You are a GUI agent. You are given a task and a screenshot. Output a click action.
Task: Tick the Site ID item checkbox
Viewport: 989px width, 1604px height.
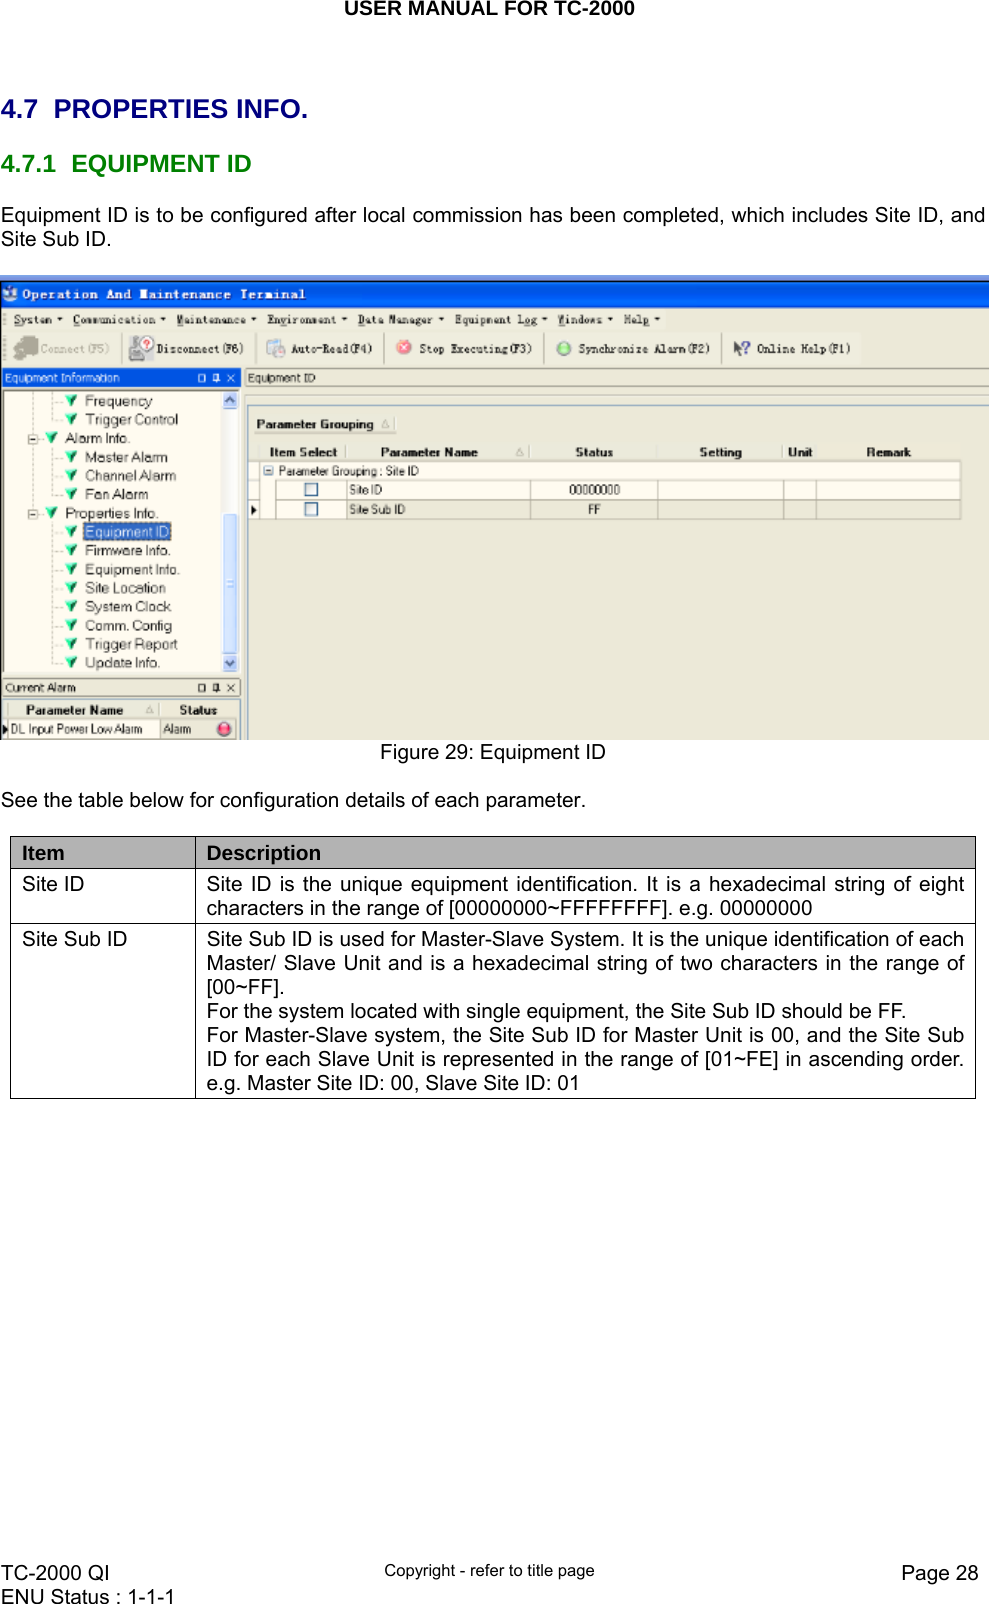pyautogui.click(x=311, y=490)
